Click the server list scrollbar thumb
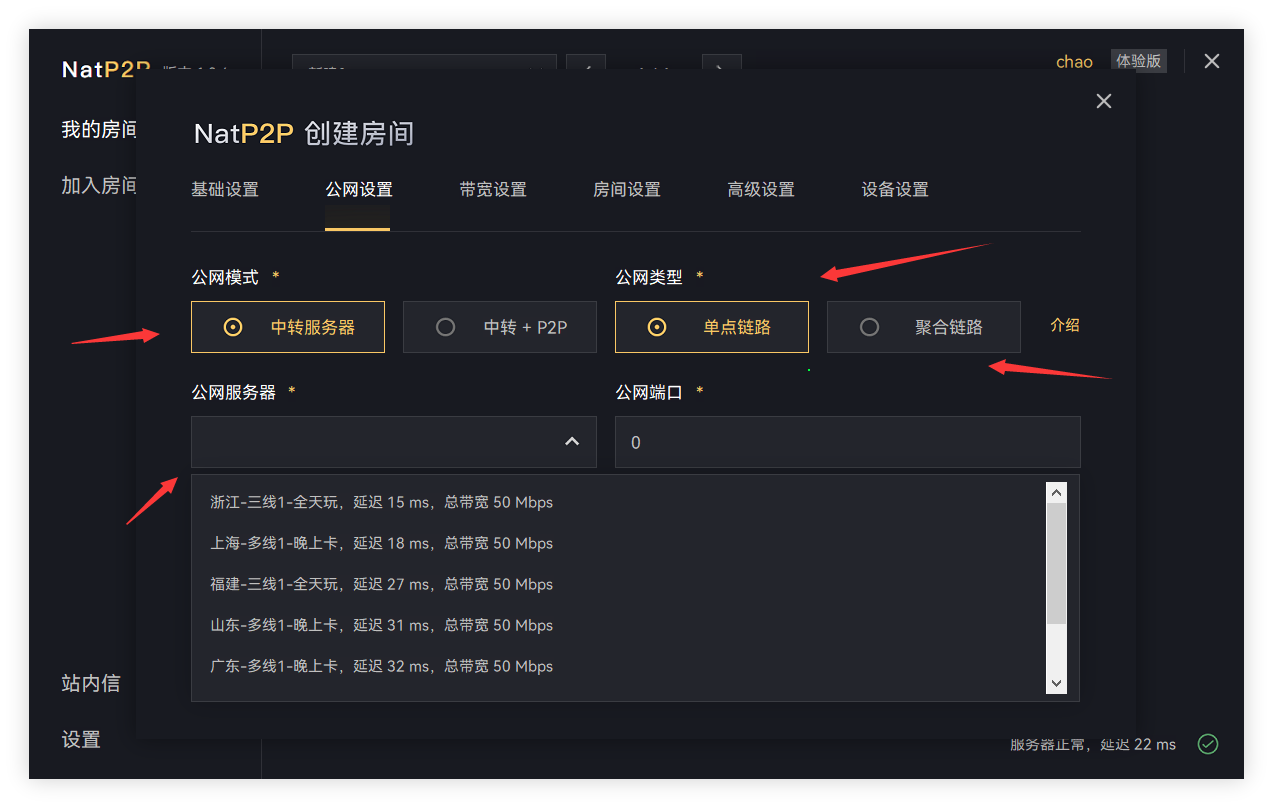1275x810 pixels. (1056, 564)
